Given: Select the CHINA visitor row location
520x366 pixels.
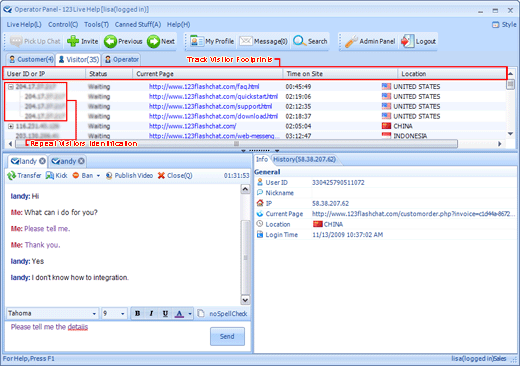Looking at the screenshot, I should pos(397,126).
